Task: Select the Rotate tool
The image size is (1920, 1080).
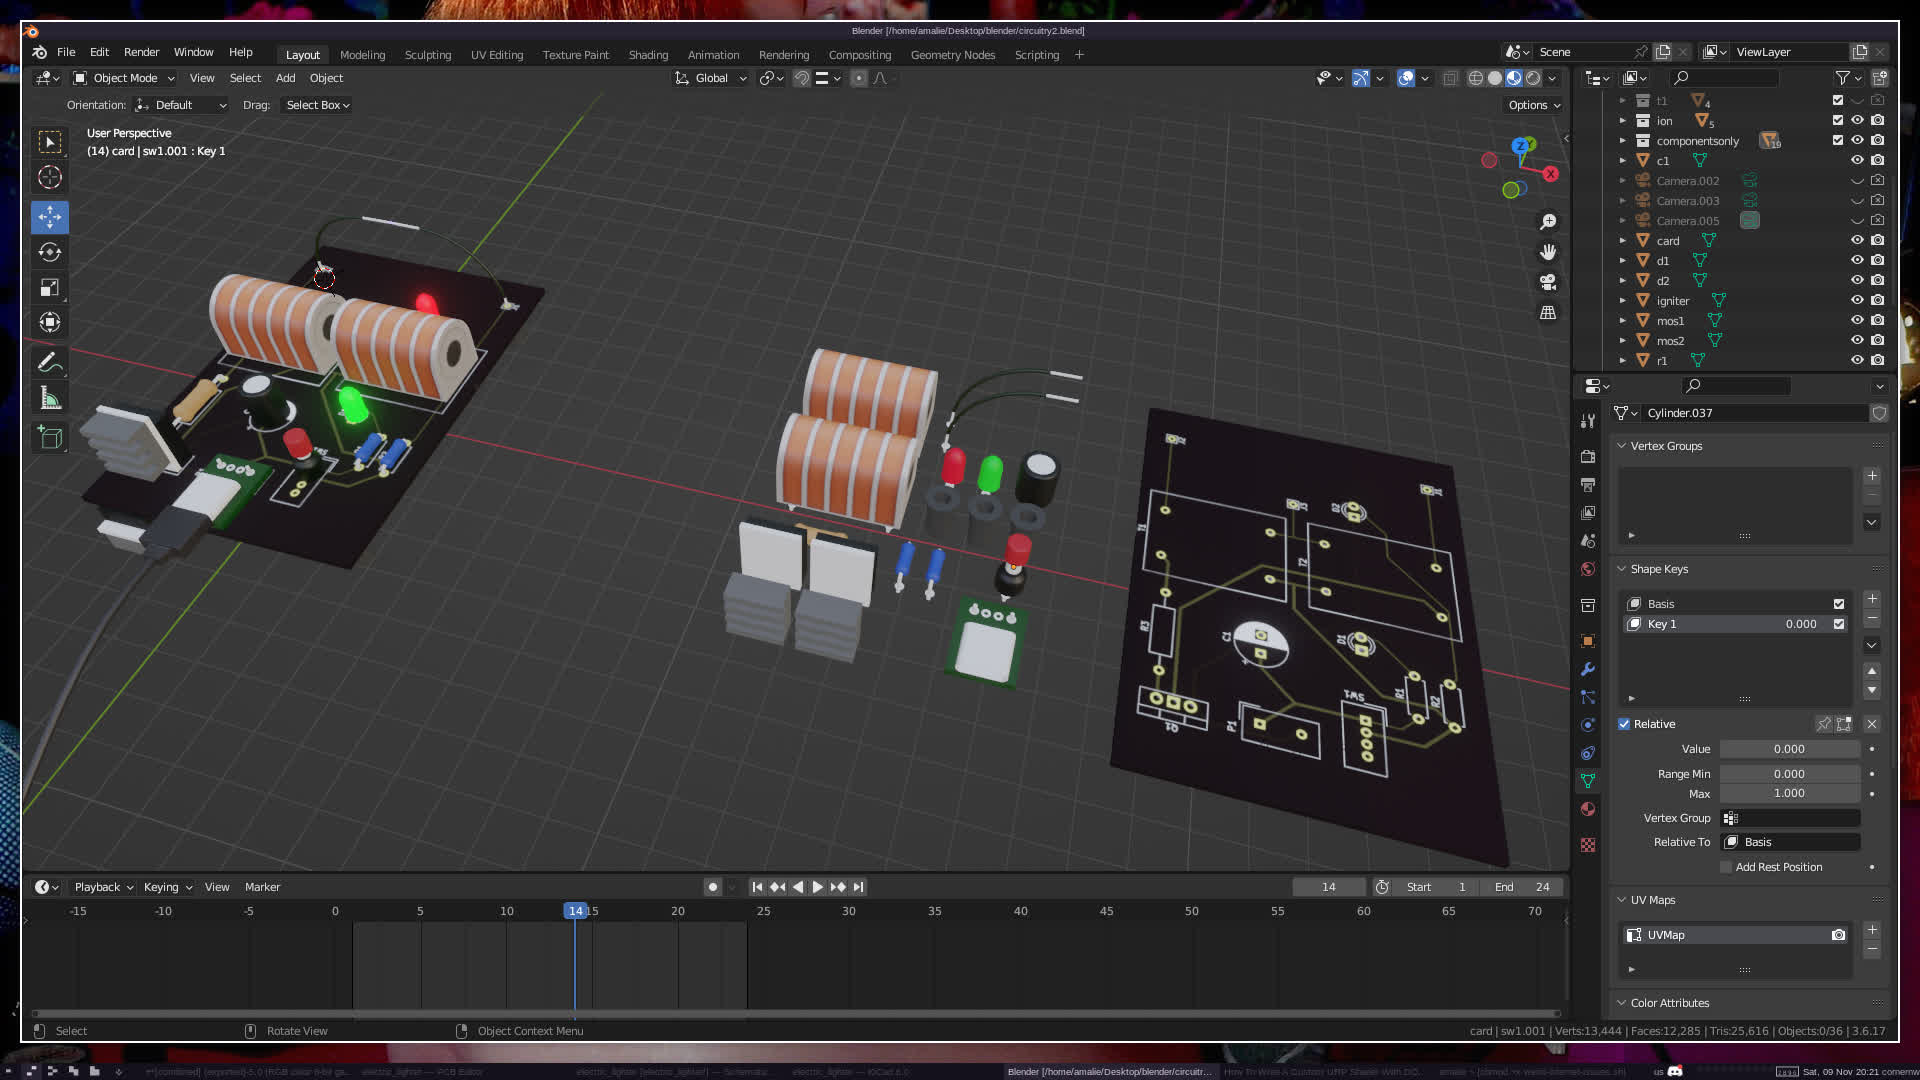Action: 50,252
